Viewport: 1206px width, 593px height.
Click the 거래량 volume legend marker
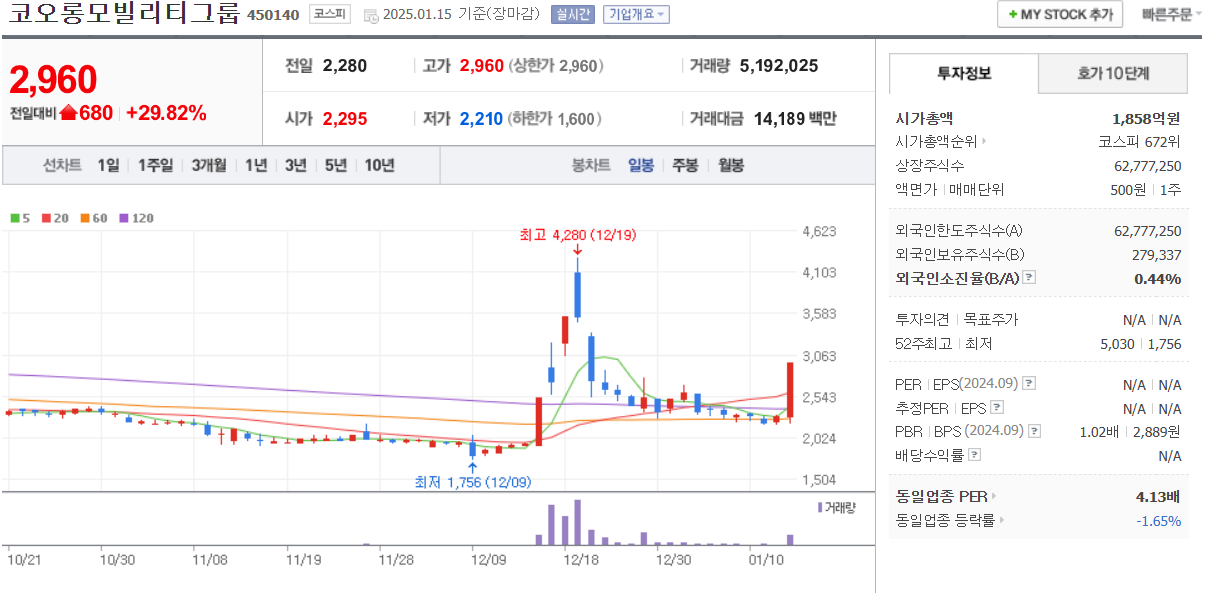tap(837, 508)
